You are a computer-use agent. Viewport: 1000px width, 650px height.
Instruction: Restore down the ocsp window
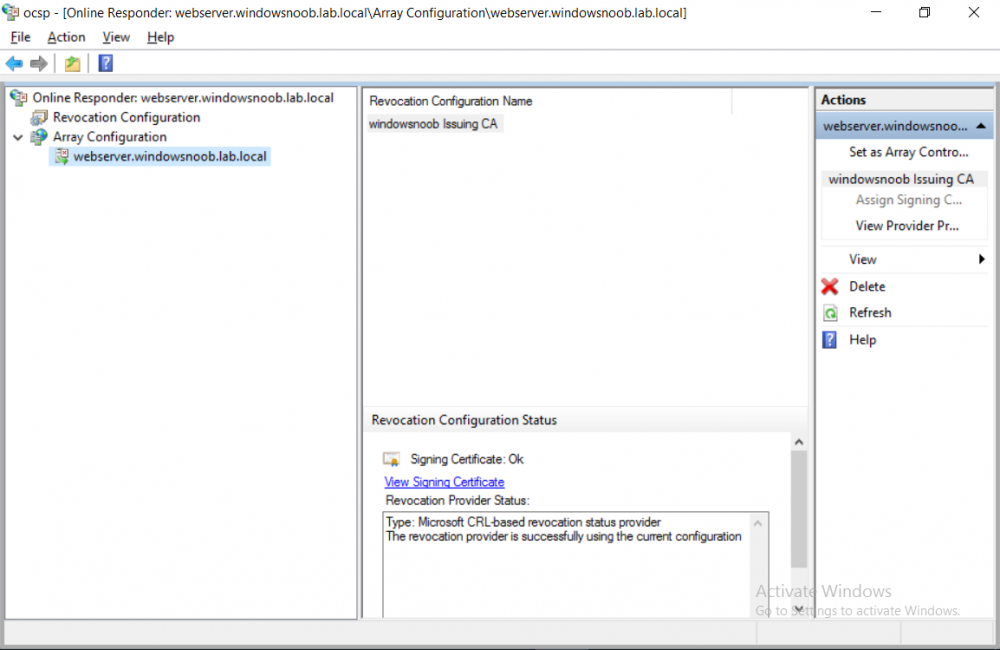click(x=924, y=12)
